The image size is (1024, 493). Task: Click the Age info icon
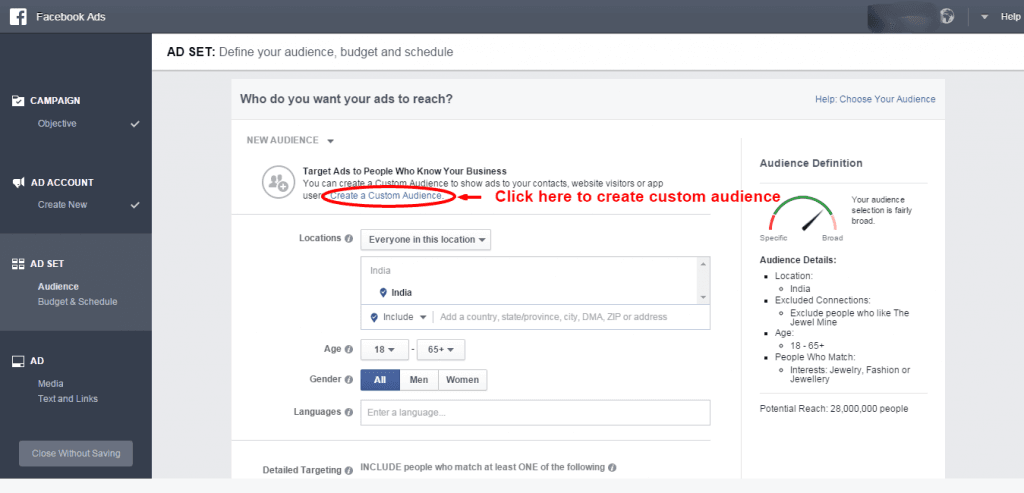(x=349, y=349)
